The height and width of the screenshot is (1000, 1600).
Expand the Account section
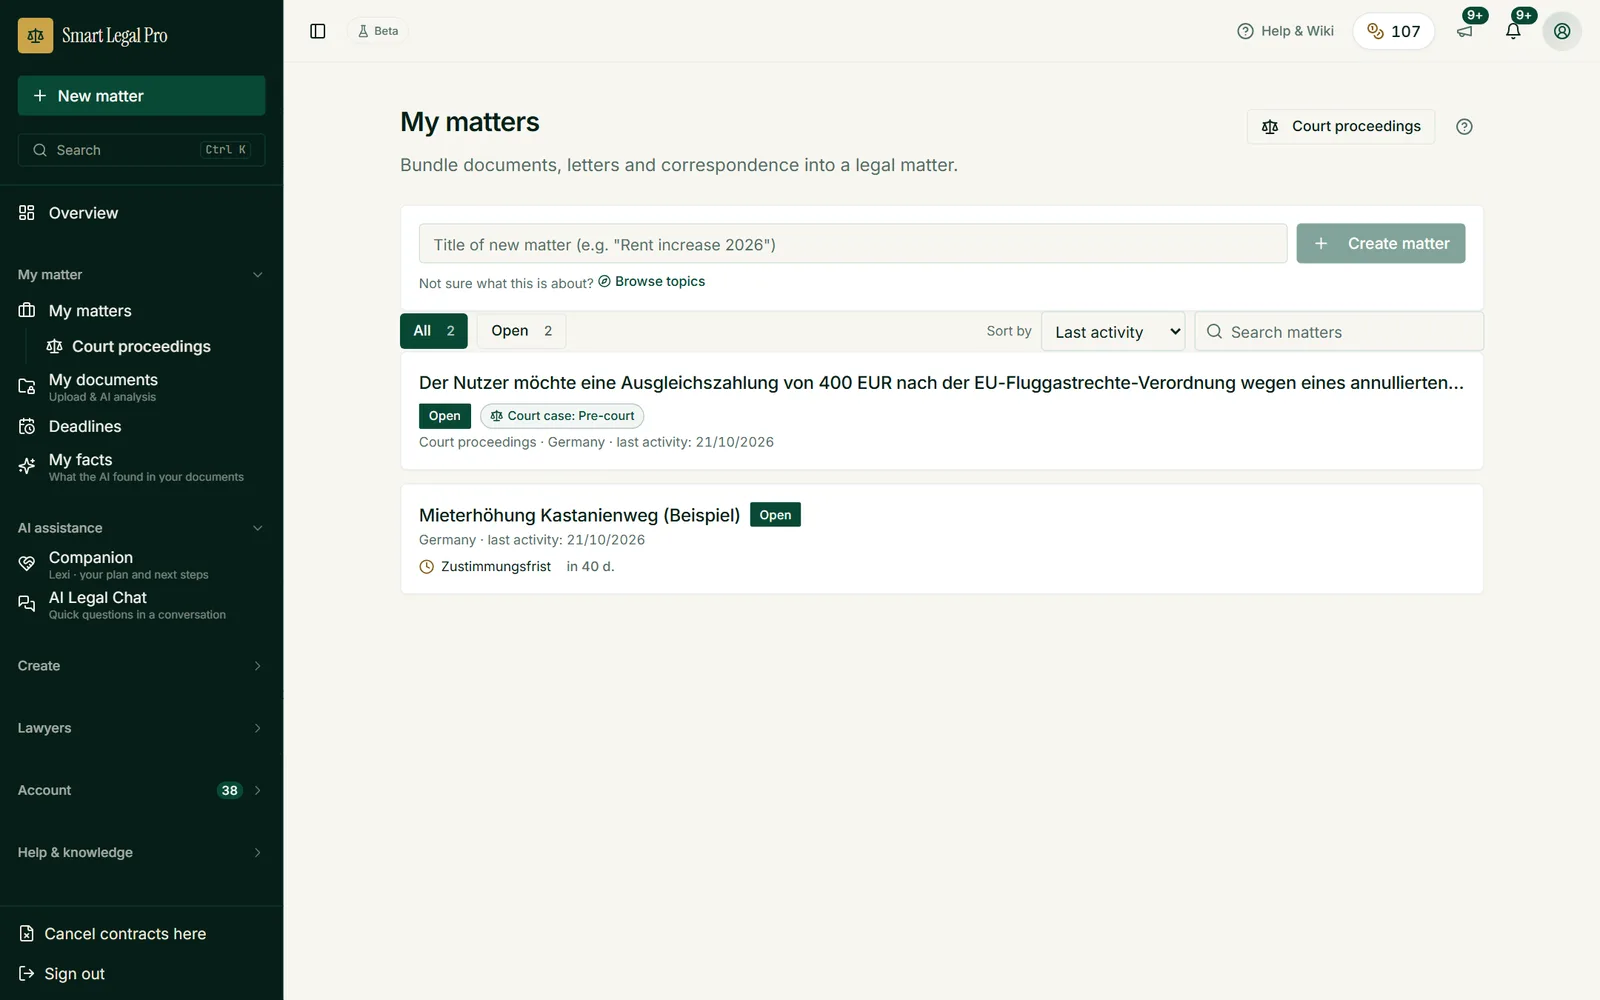pos(141,790)
